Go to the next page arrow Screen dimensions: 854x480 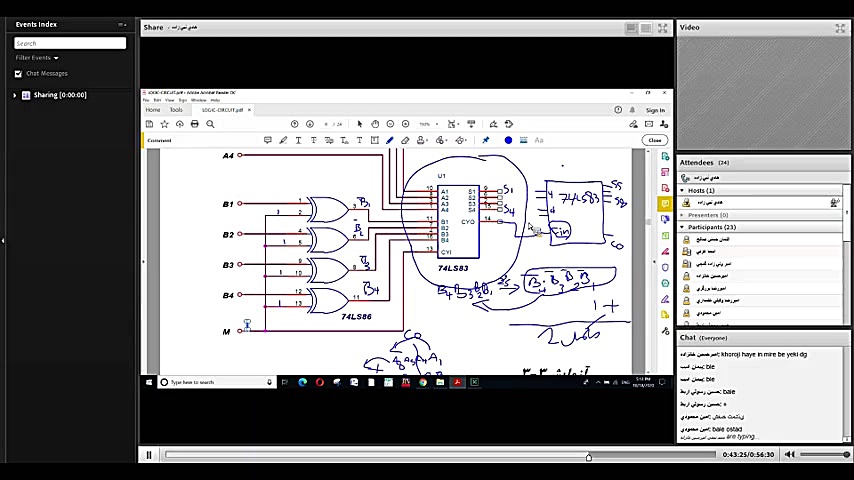pos(310,124)
